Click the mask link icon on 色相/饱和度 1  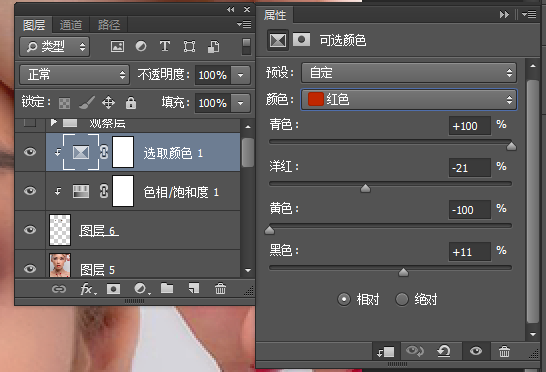pos(104,191)
